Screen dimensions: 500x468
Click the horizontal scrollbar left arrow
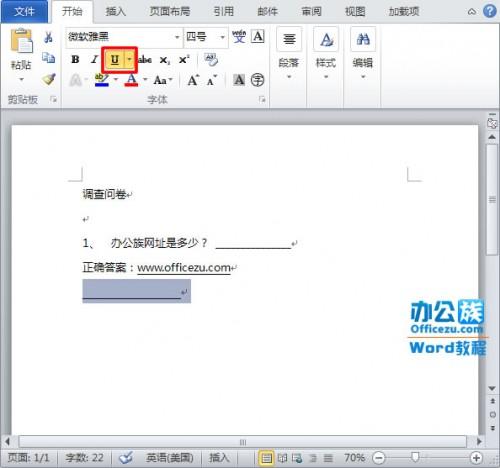coord(8,442)
